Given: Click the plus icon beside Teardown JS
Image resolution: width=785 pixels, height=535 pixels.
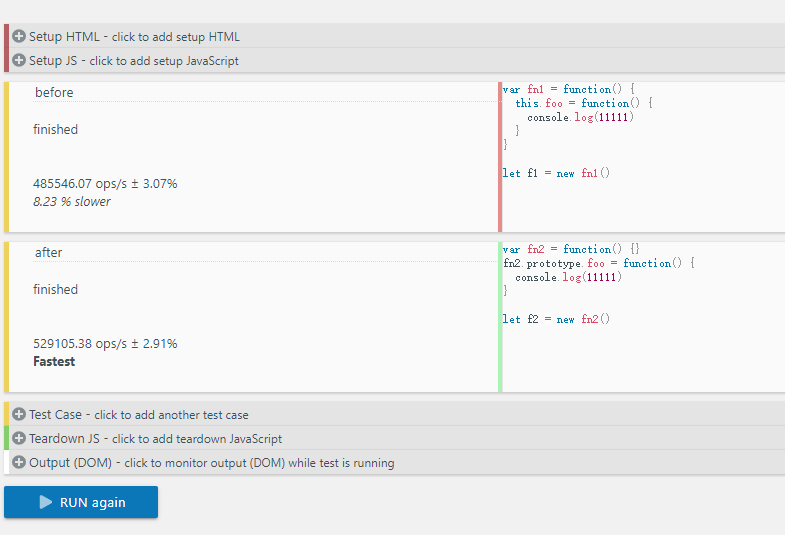Looking at the screenshot, I should (x=19, y=438).
